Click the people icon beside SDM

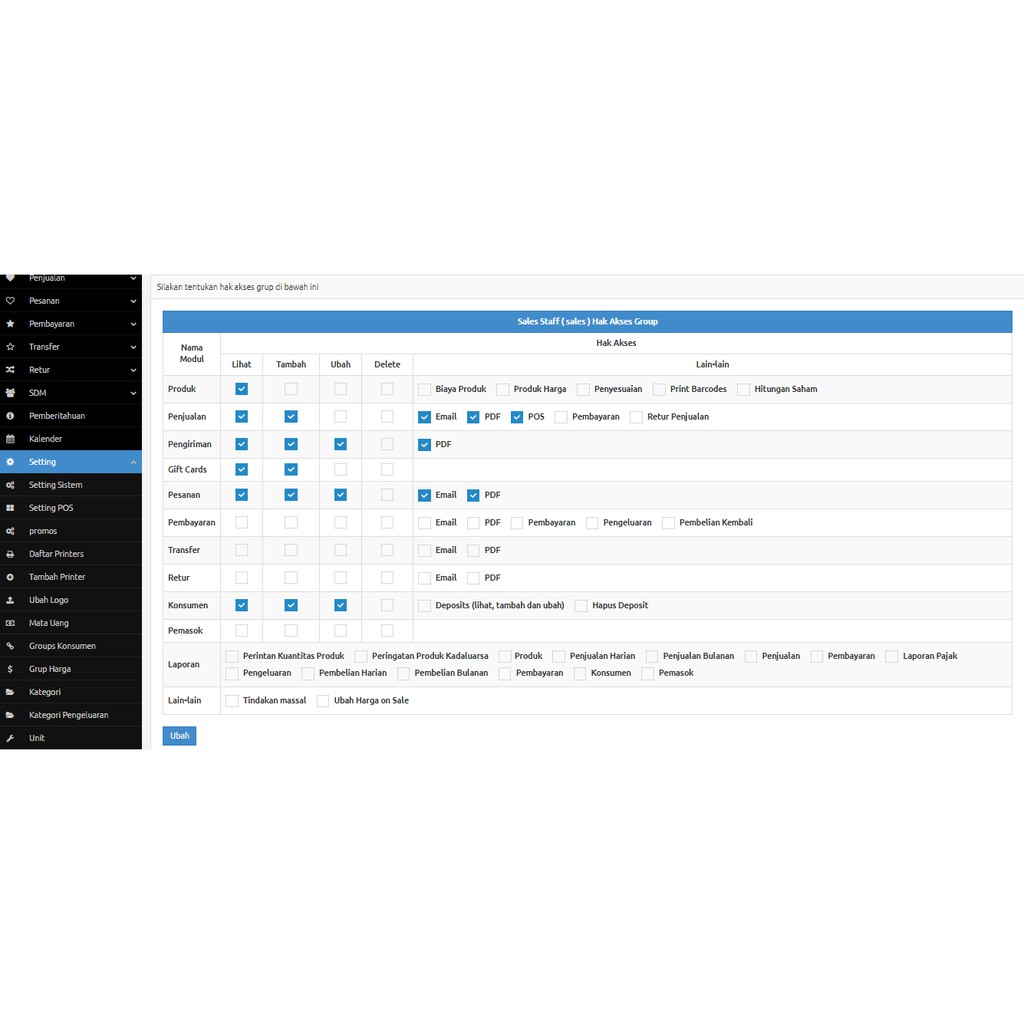coord(10,393)
